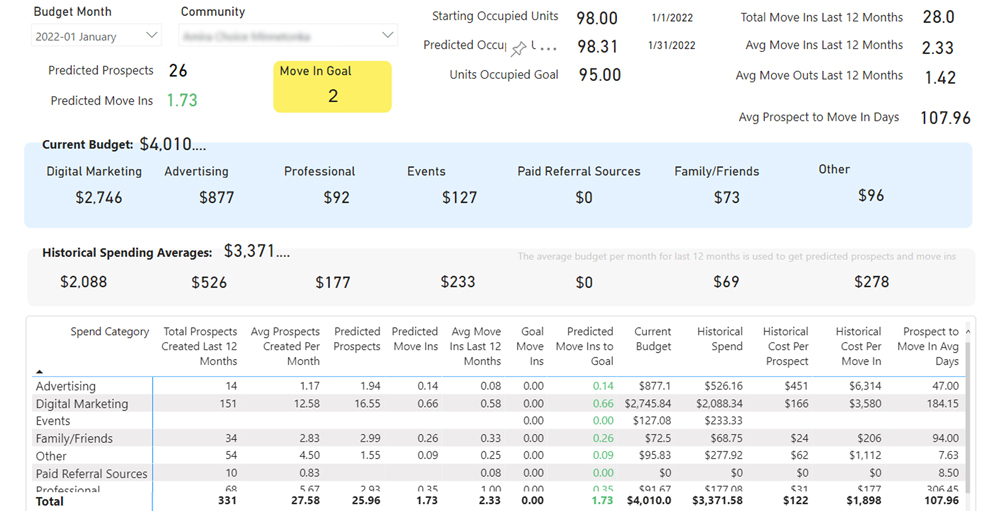Click the Current Budget column header

pyautogui.click(x=652, y=339)
